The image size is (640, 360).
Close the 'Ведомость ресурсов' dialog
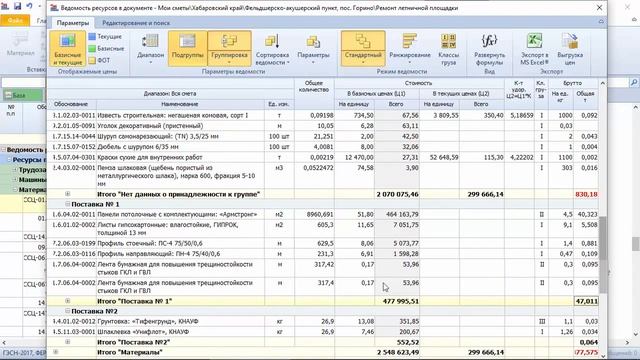(x=599, y=8)
